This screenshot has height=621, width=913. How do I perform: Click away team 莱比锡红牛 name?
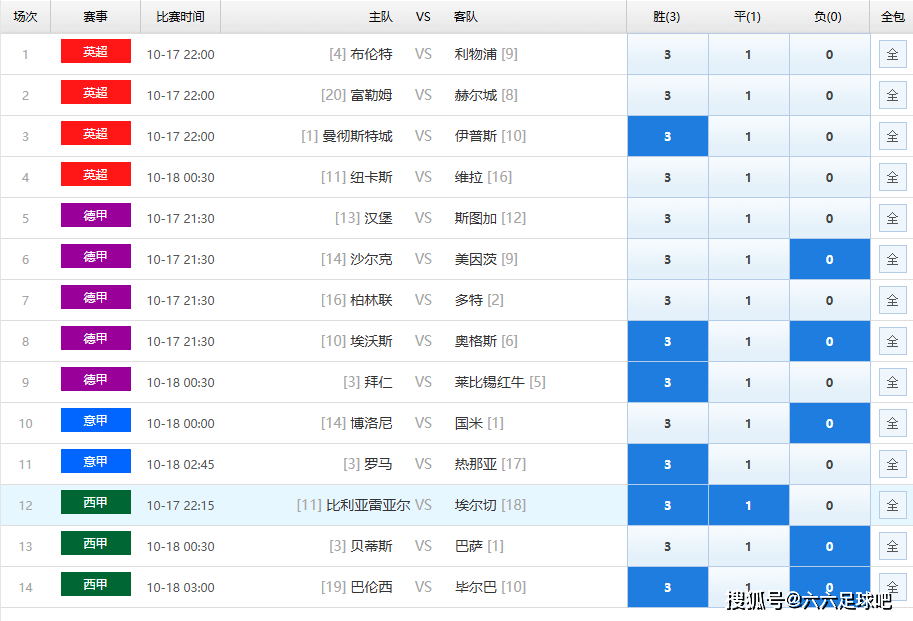(x=490, y=382)
